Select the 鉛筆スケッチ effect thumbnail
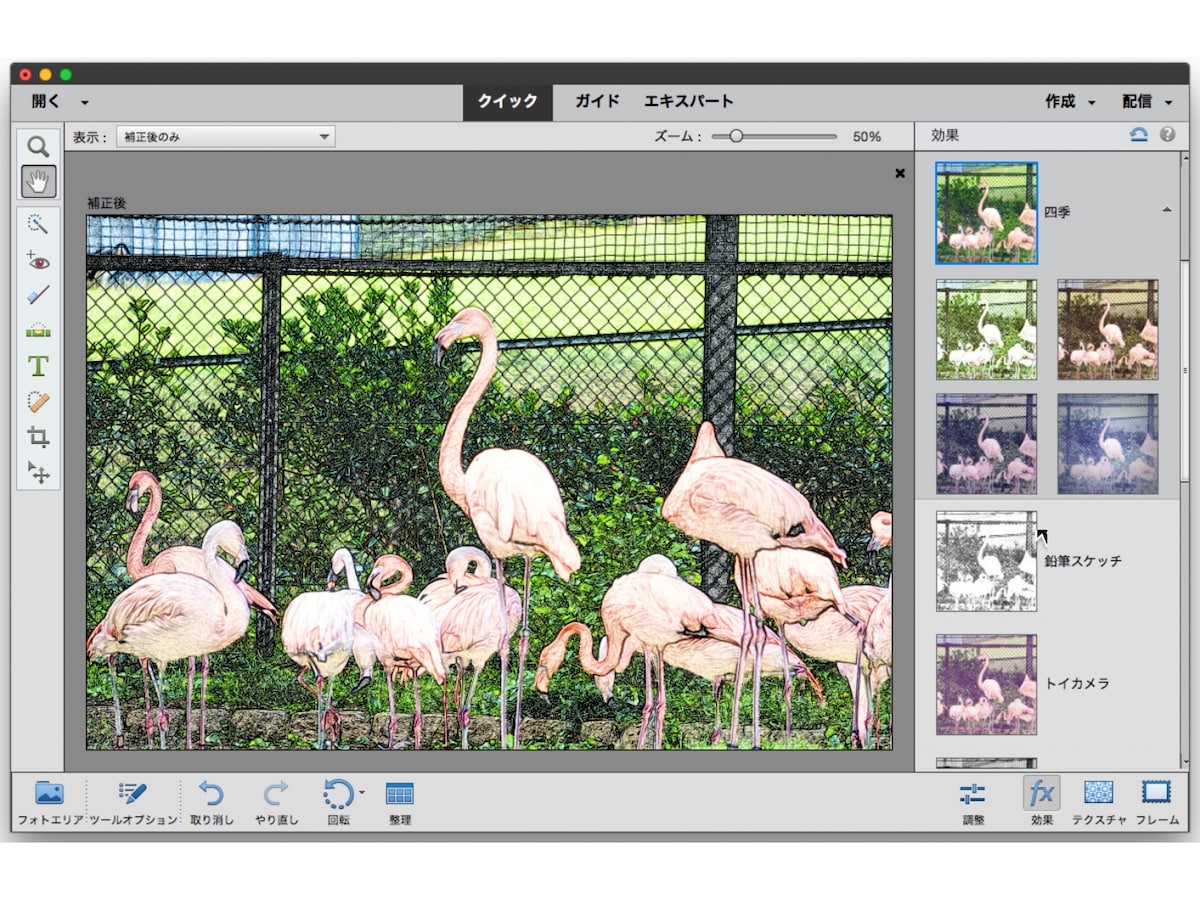1200x900 pixels. 986,561
